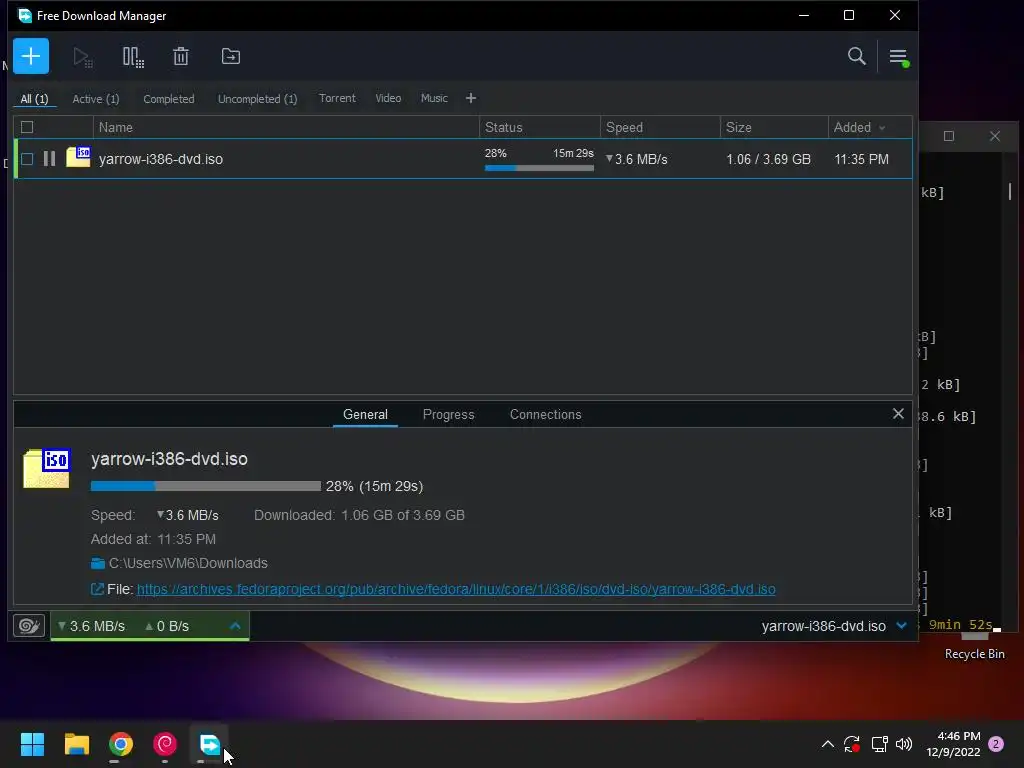Open File Explorer from the taskbar

76,744
